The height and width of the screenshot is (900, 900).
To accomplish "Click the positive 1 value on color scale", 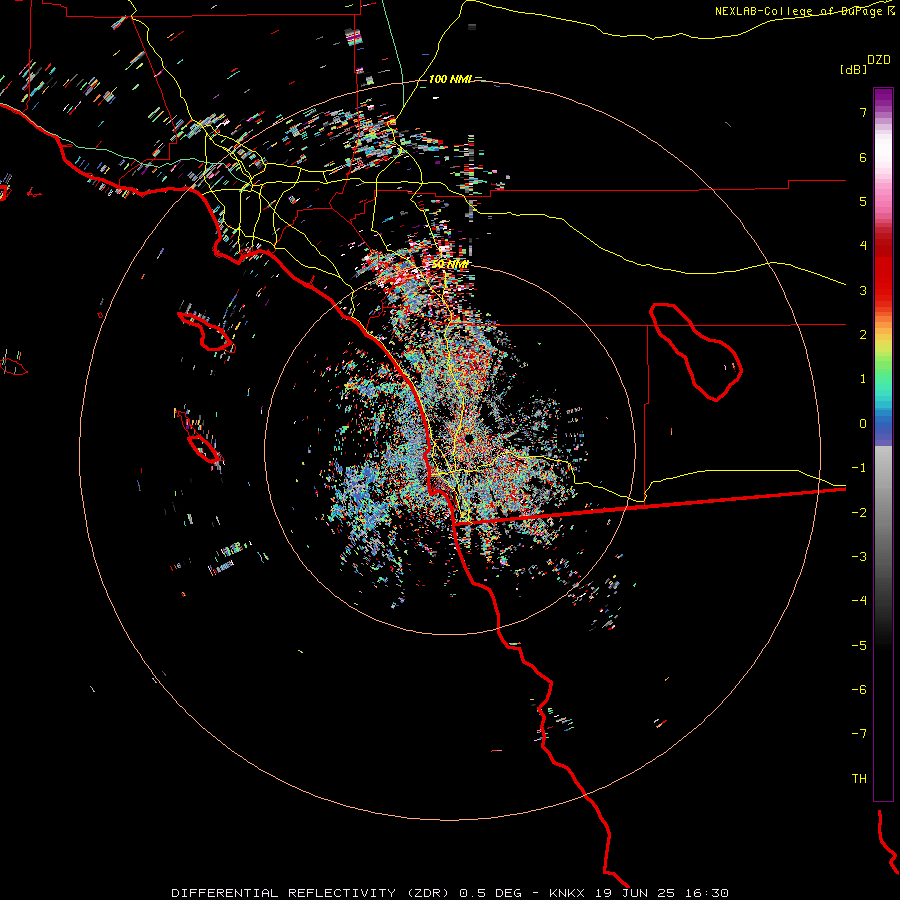I will coord(863,379).
